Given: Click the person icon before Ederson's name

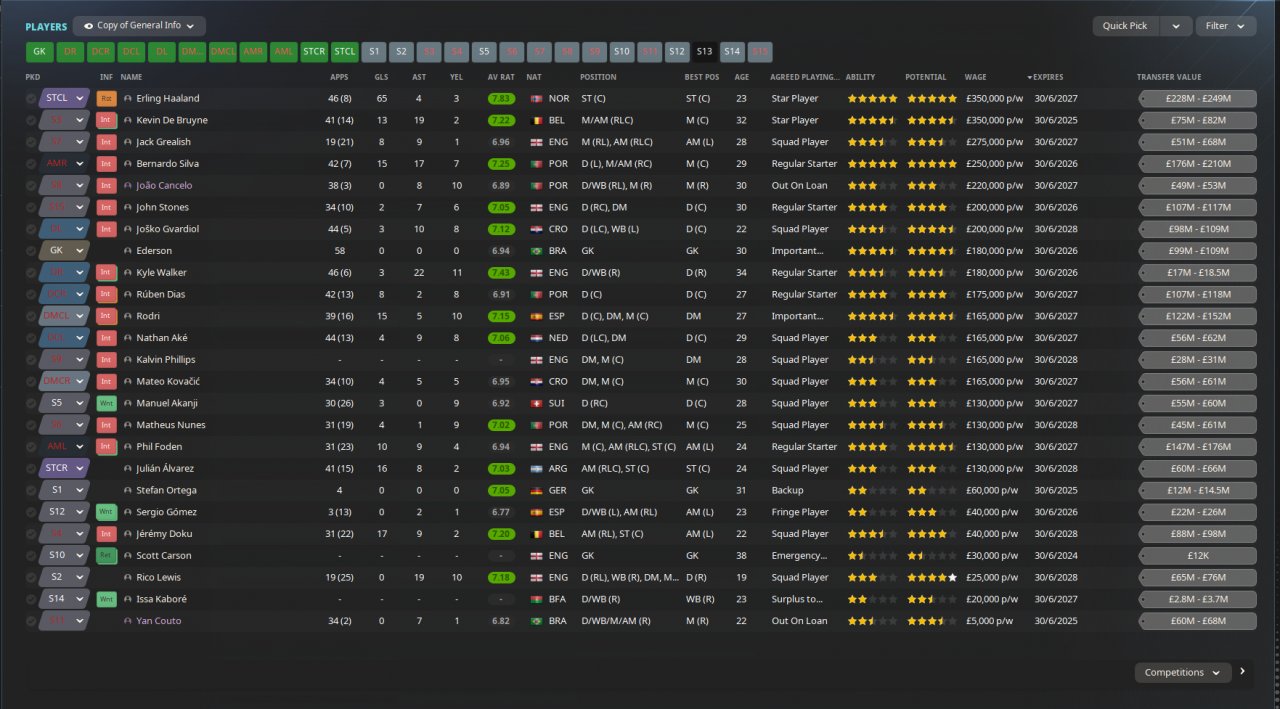Looking at the screenshot, I should [x=128, y=251].
